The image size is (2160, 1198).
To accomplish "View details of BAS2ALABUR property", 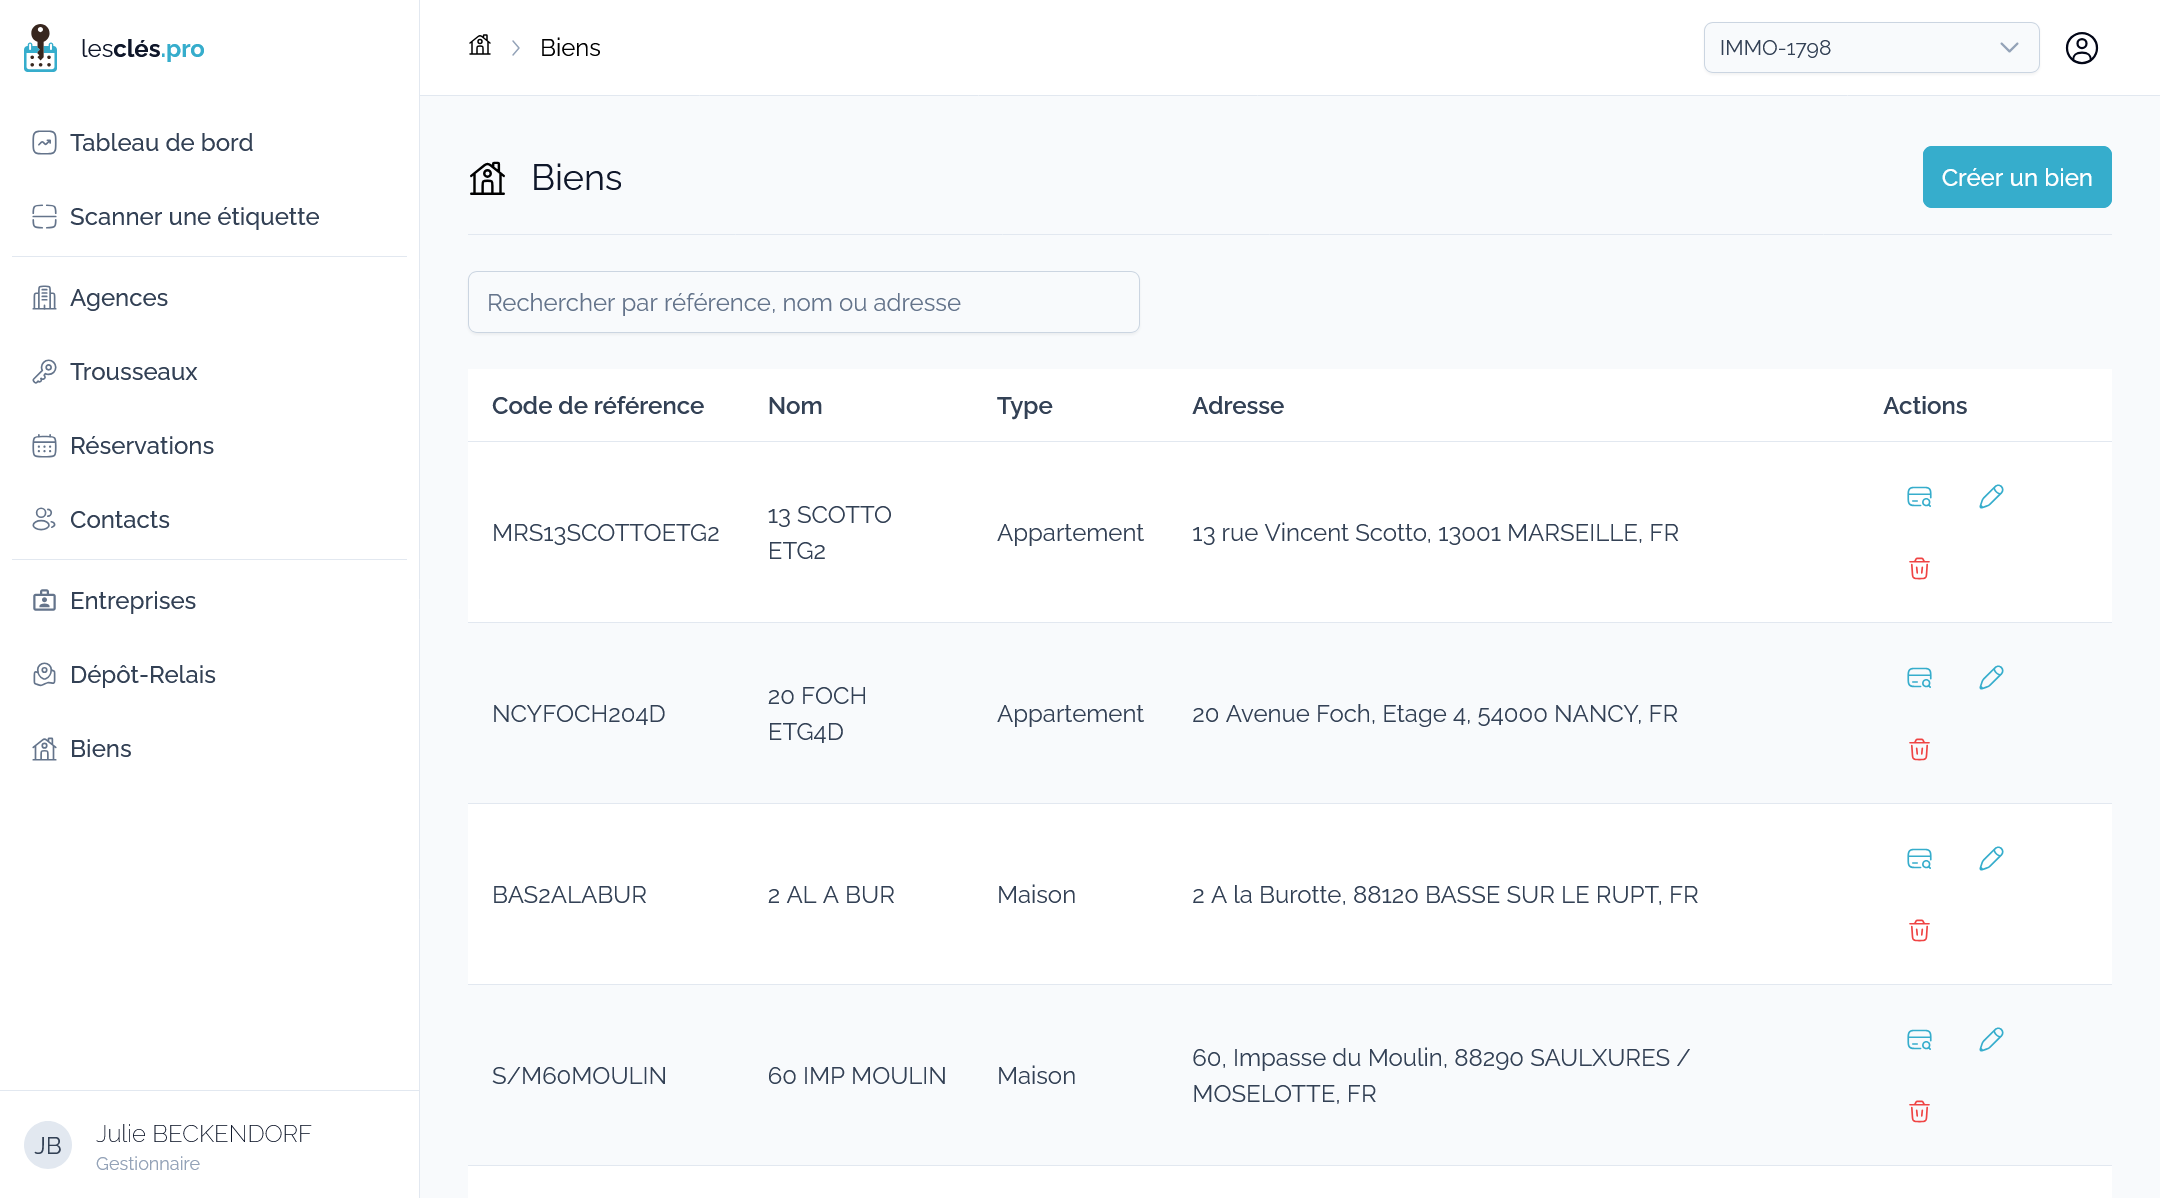I will (1919, 859).
